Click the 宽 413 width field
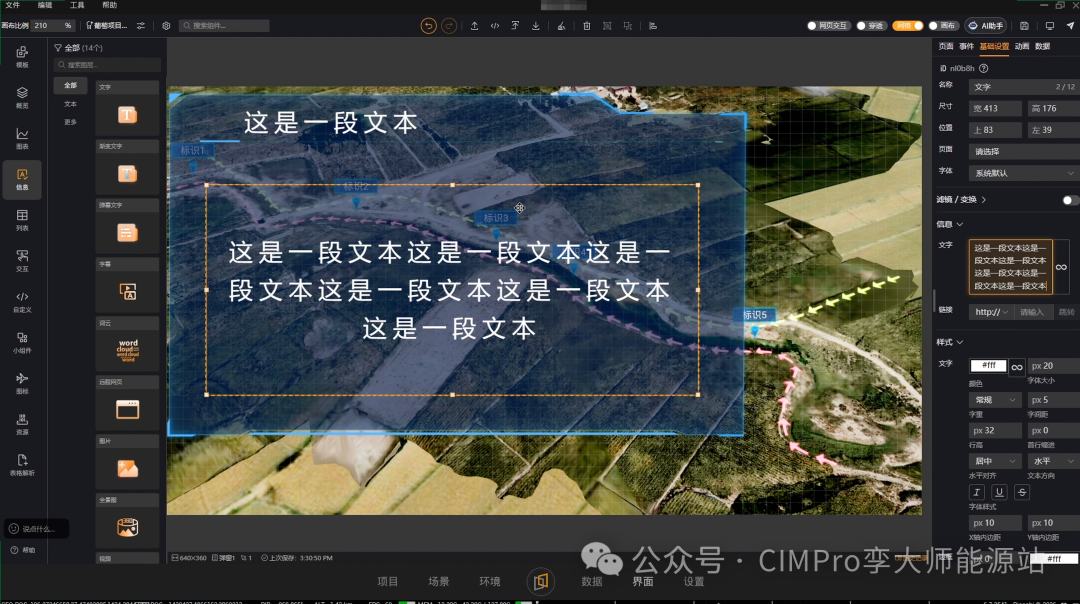1080x604 pixels. [995, 108]
